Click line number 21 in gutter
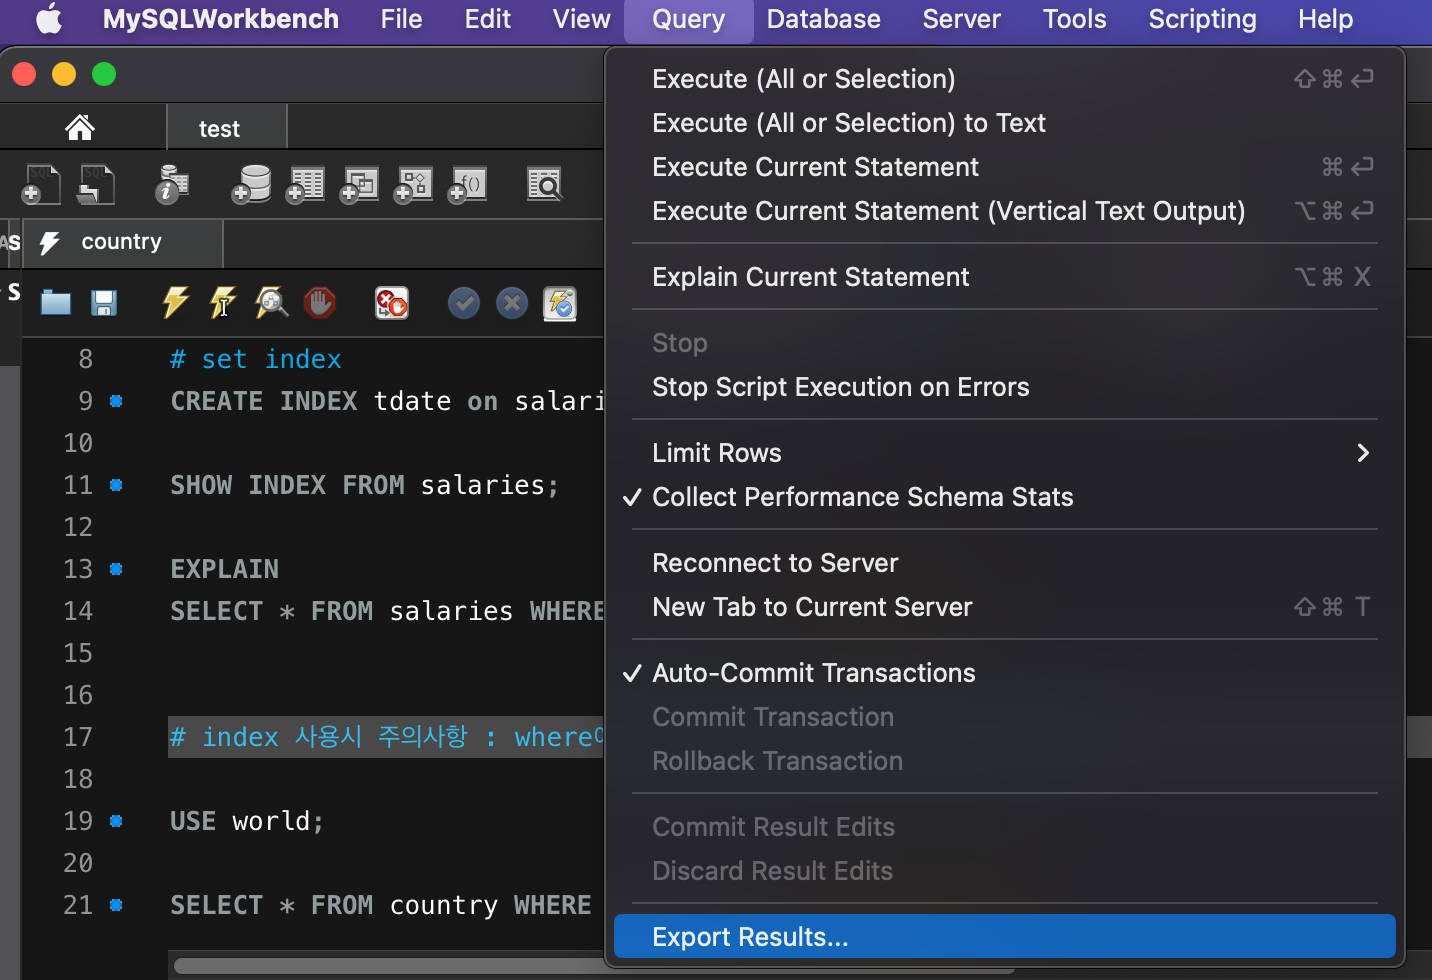This screenshot has height=980, width=1432. (x=78, y=905)
